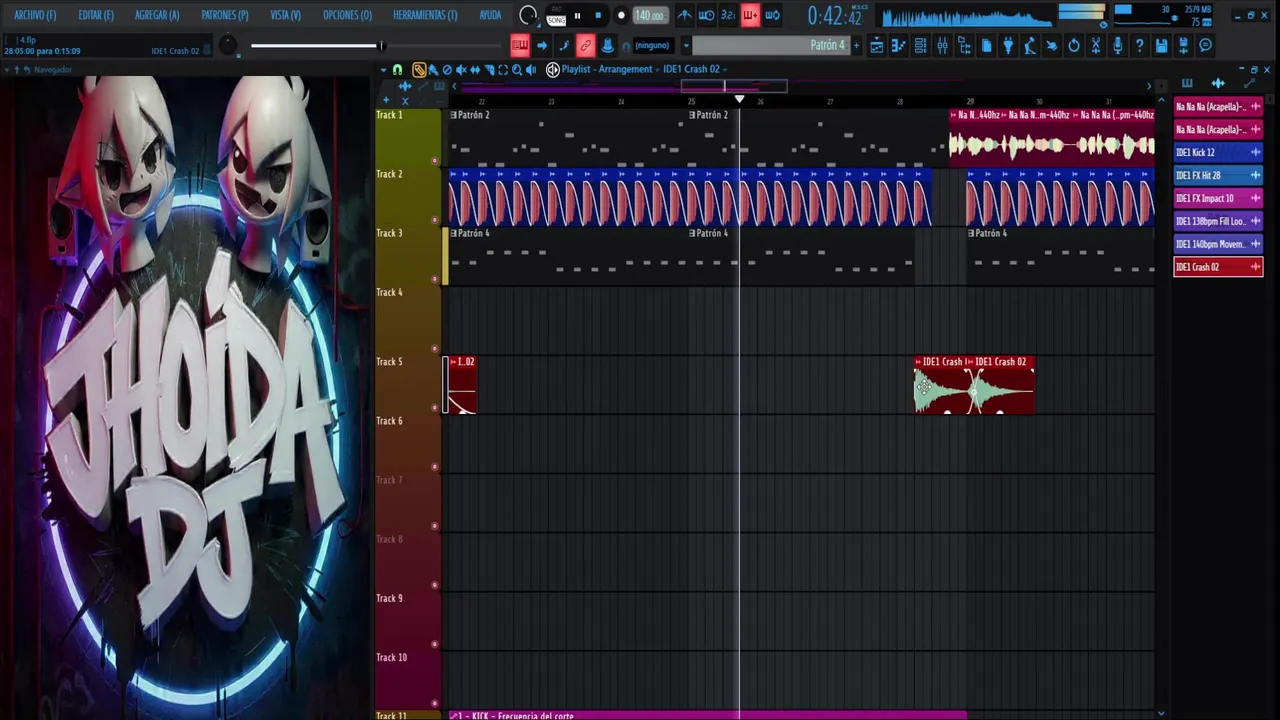This screenshot has width=1280, height=720.
Task: Click the playback speaker tool in Playlist
Action: click(531, 69)
